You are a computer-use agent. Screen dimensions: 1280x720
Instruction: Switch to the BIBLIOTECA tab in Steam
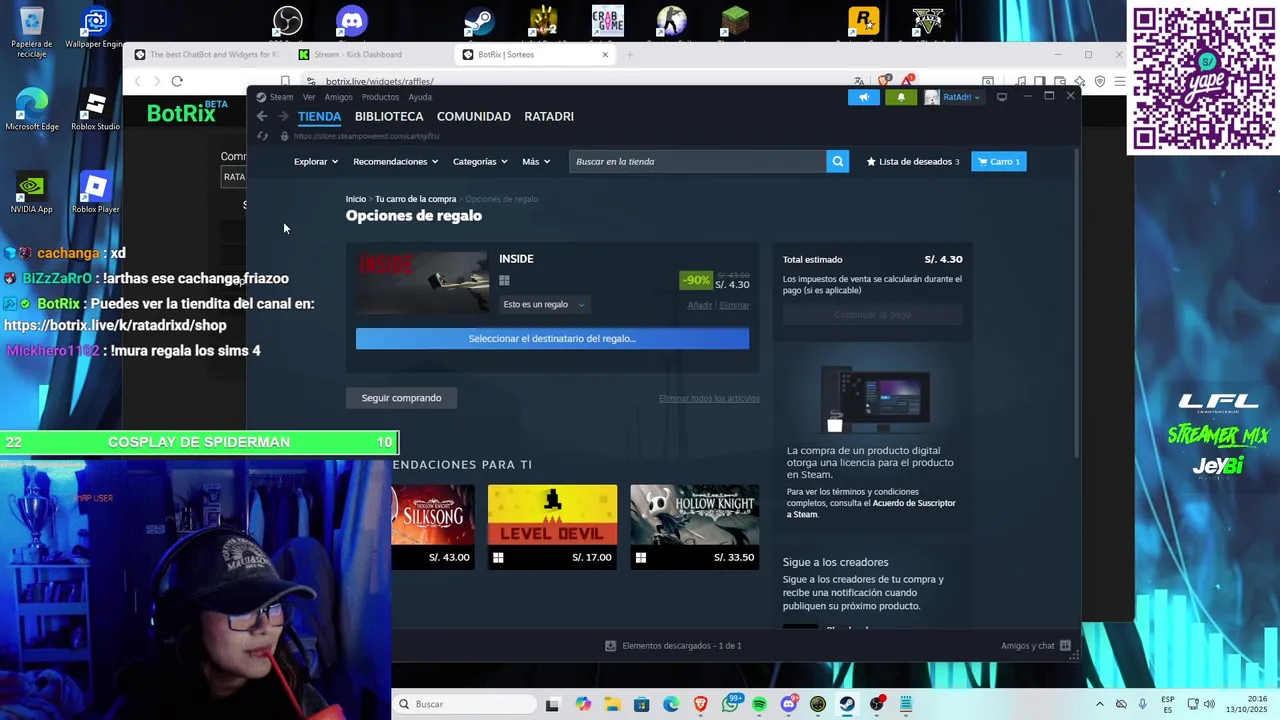point(389,116)
